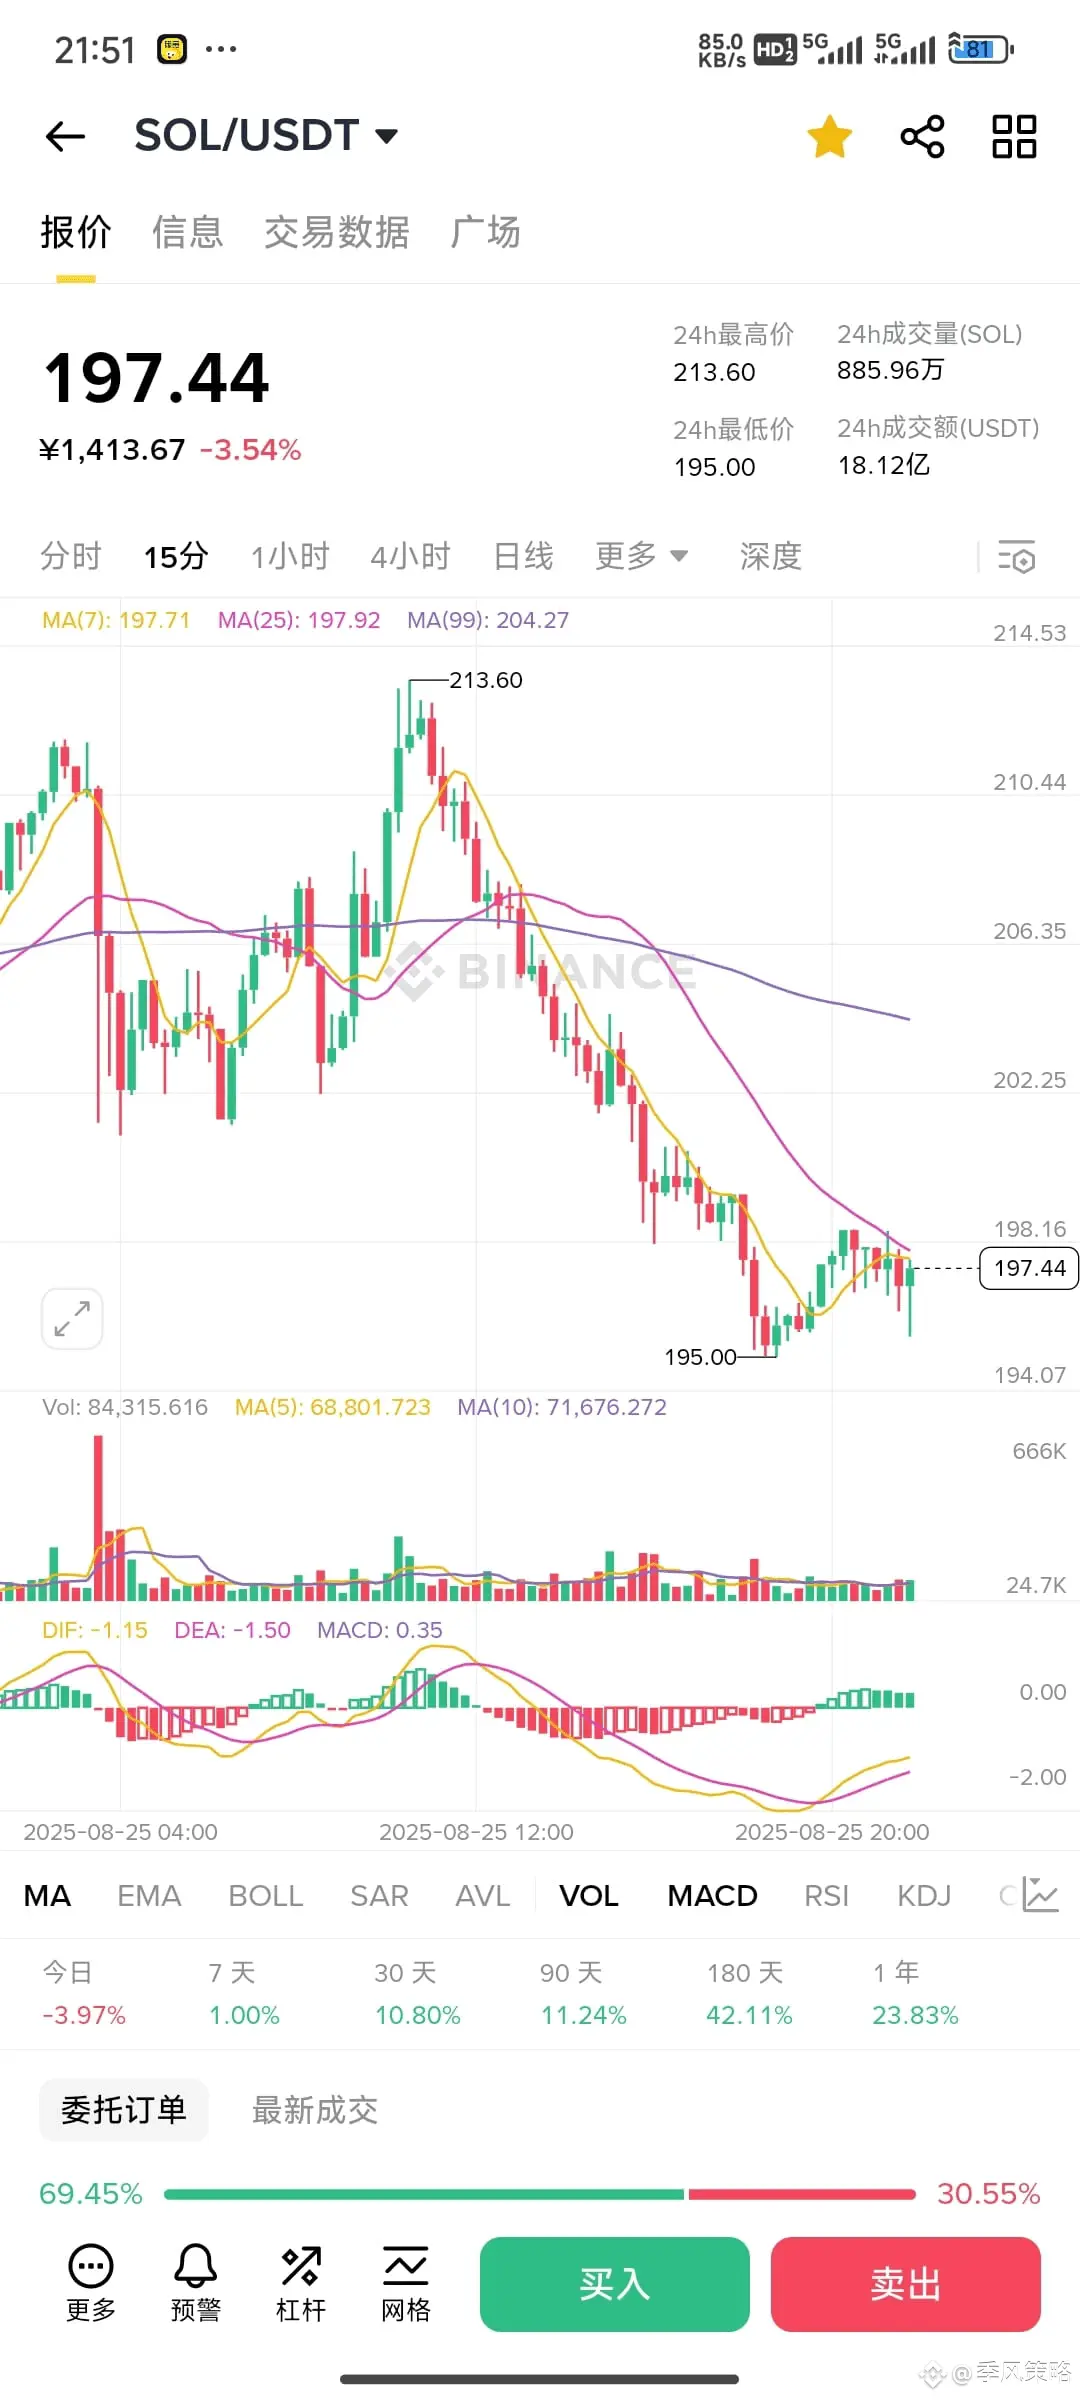The height and width of the screenshot is (2400, 1080).
Task: Toggle the AVL indicator
Action: click(x=483, y=1895)
